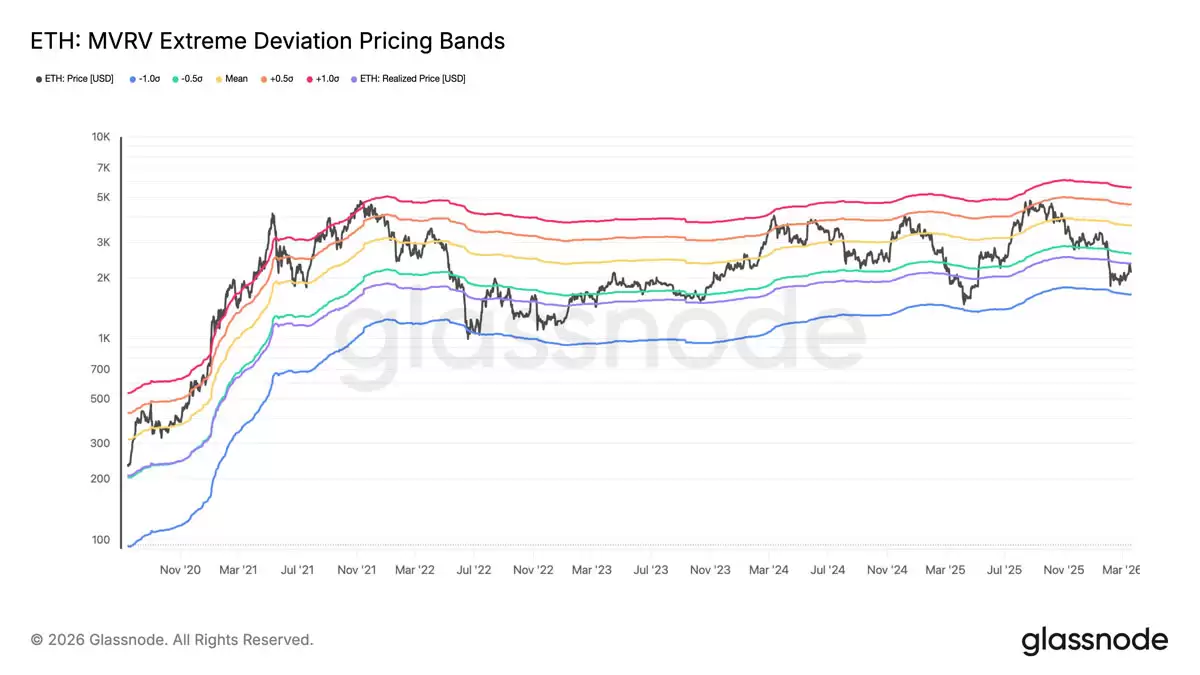Click the black ETH Price legend dot
This screenshot has width=1200, height=675.
38,79
